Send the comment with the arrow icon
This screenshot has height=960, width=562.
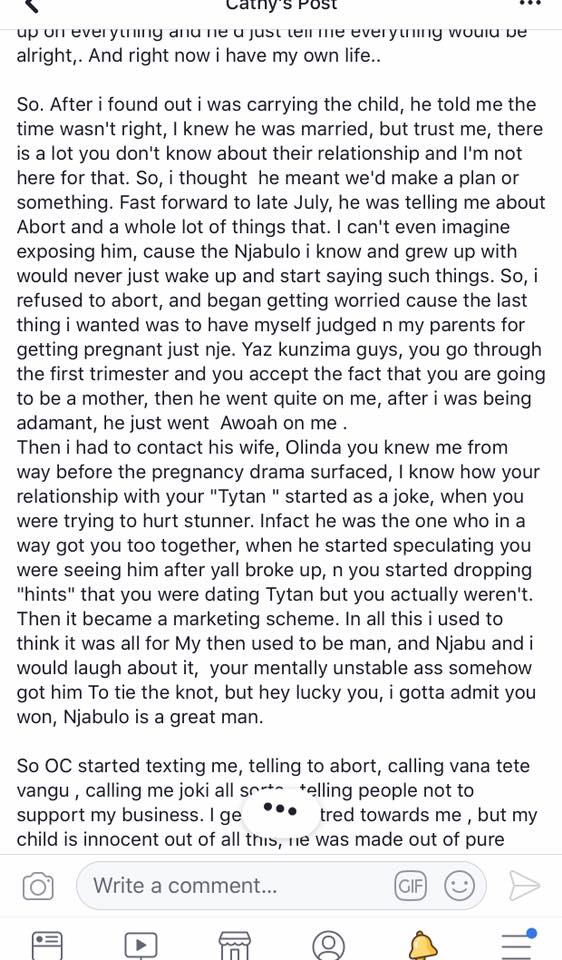(x=525, y=886)
